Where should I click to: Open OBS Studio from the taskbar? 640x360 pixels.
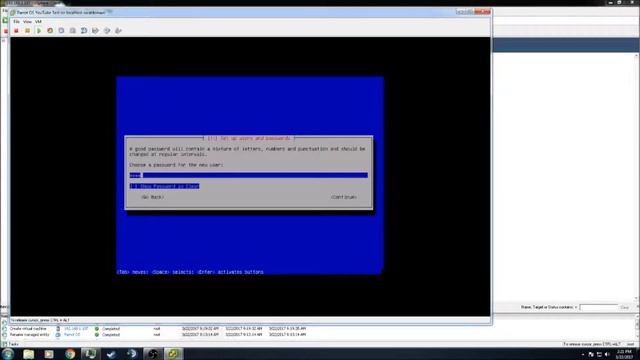click(x=152, y=354)
